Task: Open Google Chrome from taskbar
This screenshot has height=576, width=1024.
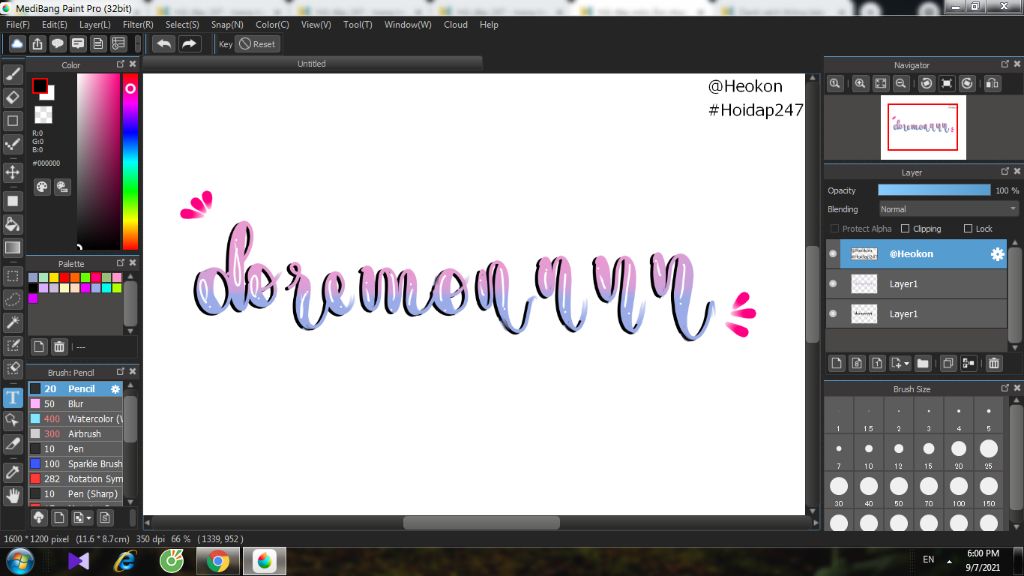Action: click(x=217, y=561)
